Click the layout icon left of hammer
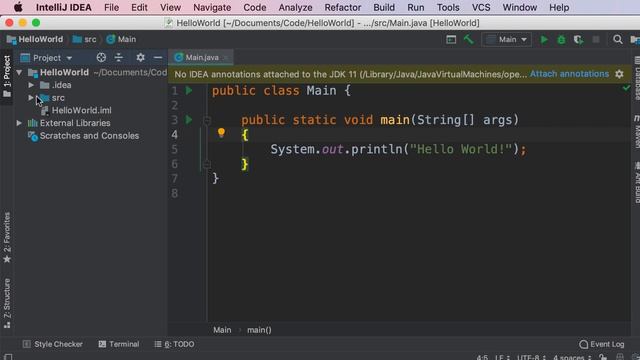 pos(451,40)
